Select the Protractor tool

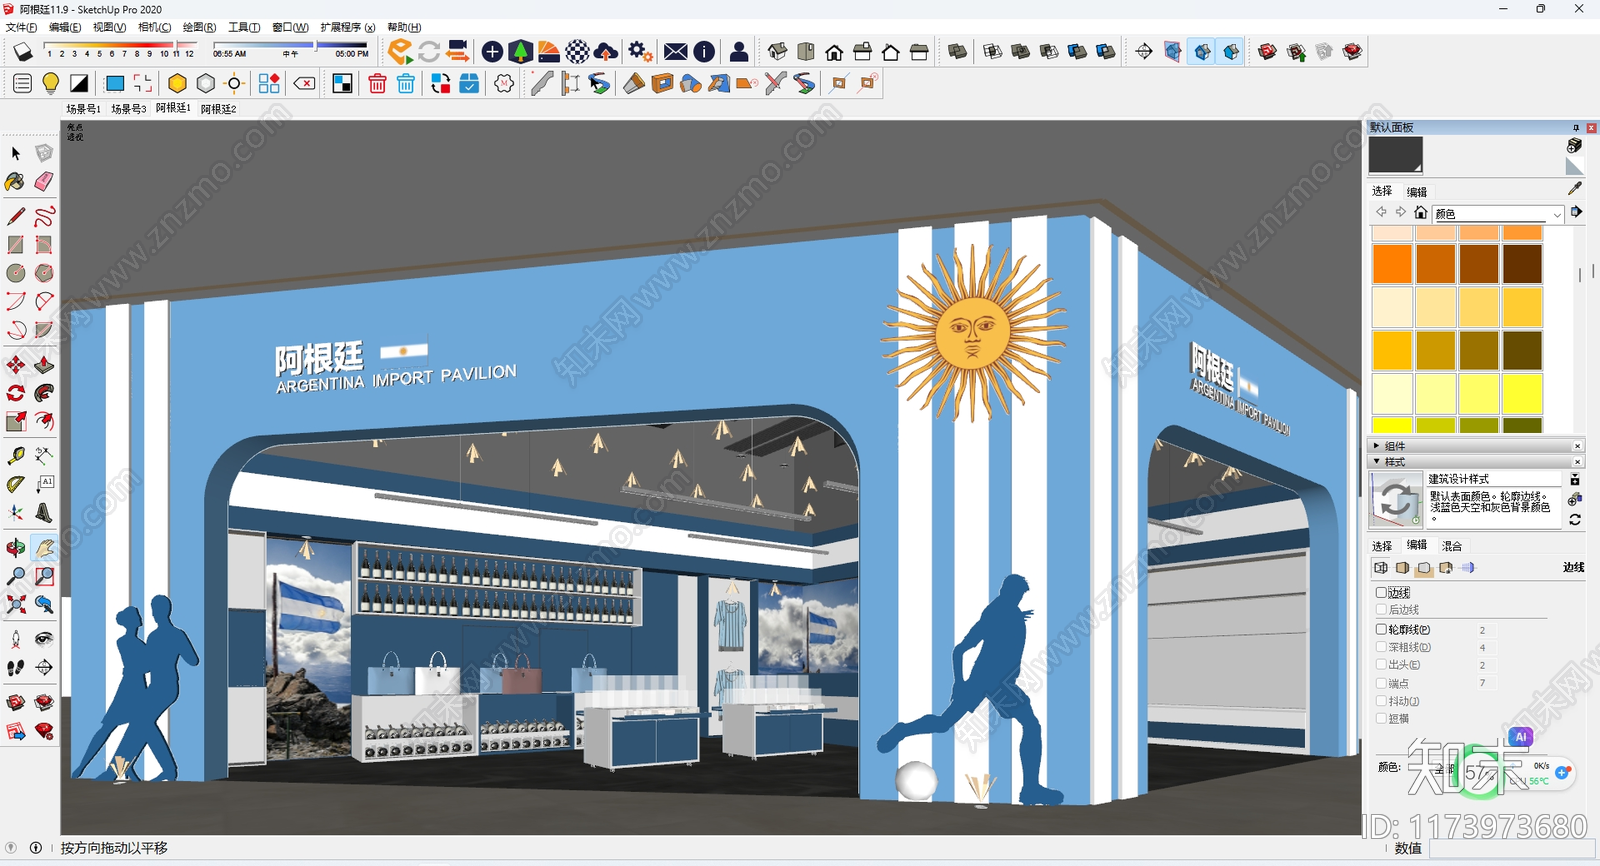[x=15, y=484]
